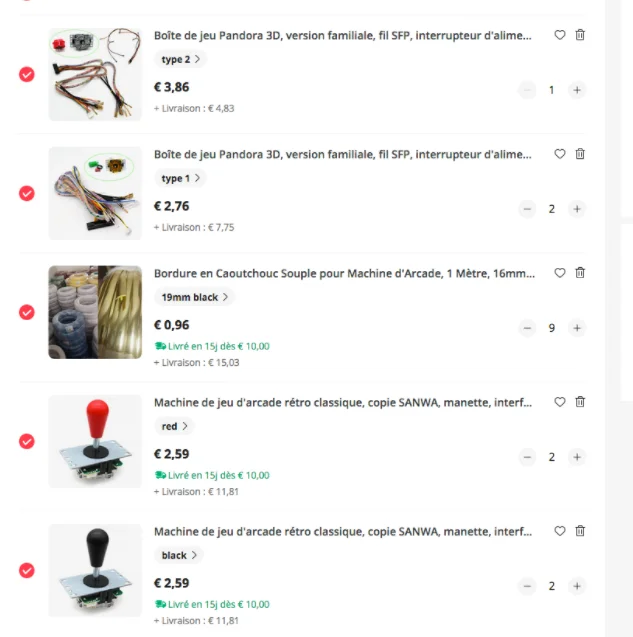Screen dimensions: 633x637
Task: Open the type 2 variant selector
Action: tap(180, 59)
